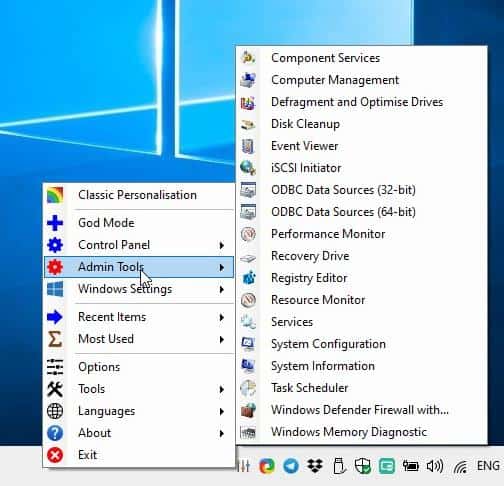Click the iSCSI Initiator globe icon
The height and width of the screenshot is (486, 504).
[248, 168]
